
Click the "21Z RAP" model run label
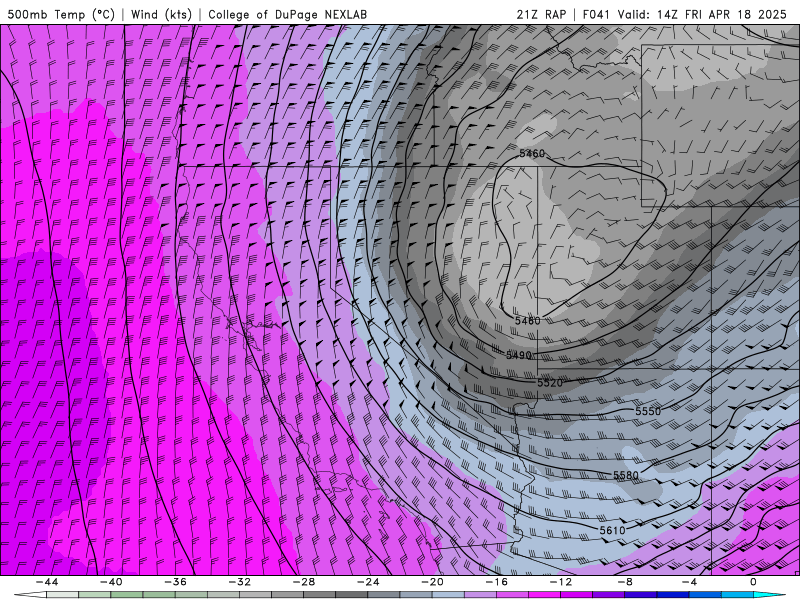pos(541,14)
